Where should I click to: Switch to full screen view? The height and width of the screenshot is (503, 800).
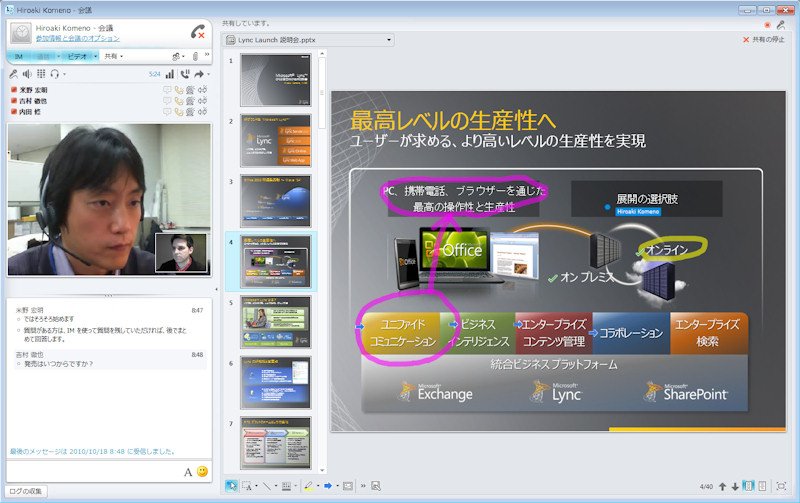[x=781, y=486]
